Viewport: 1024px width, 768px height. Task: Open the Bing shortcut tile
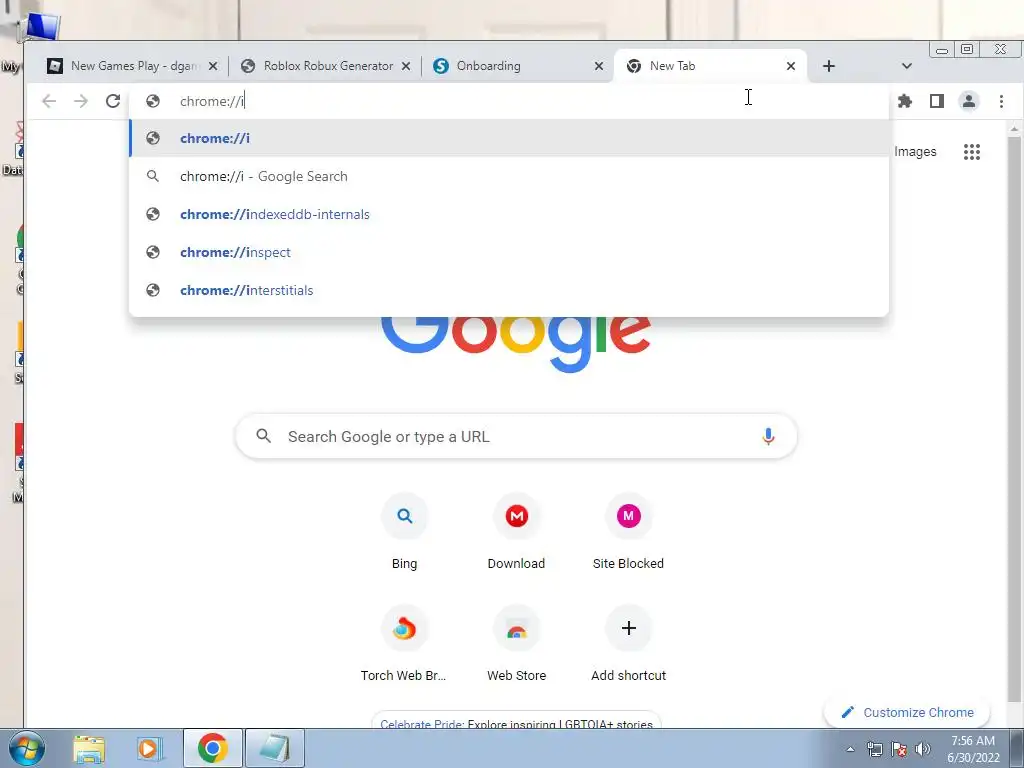[x=404, y=532]
